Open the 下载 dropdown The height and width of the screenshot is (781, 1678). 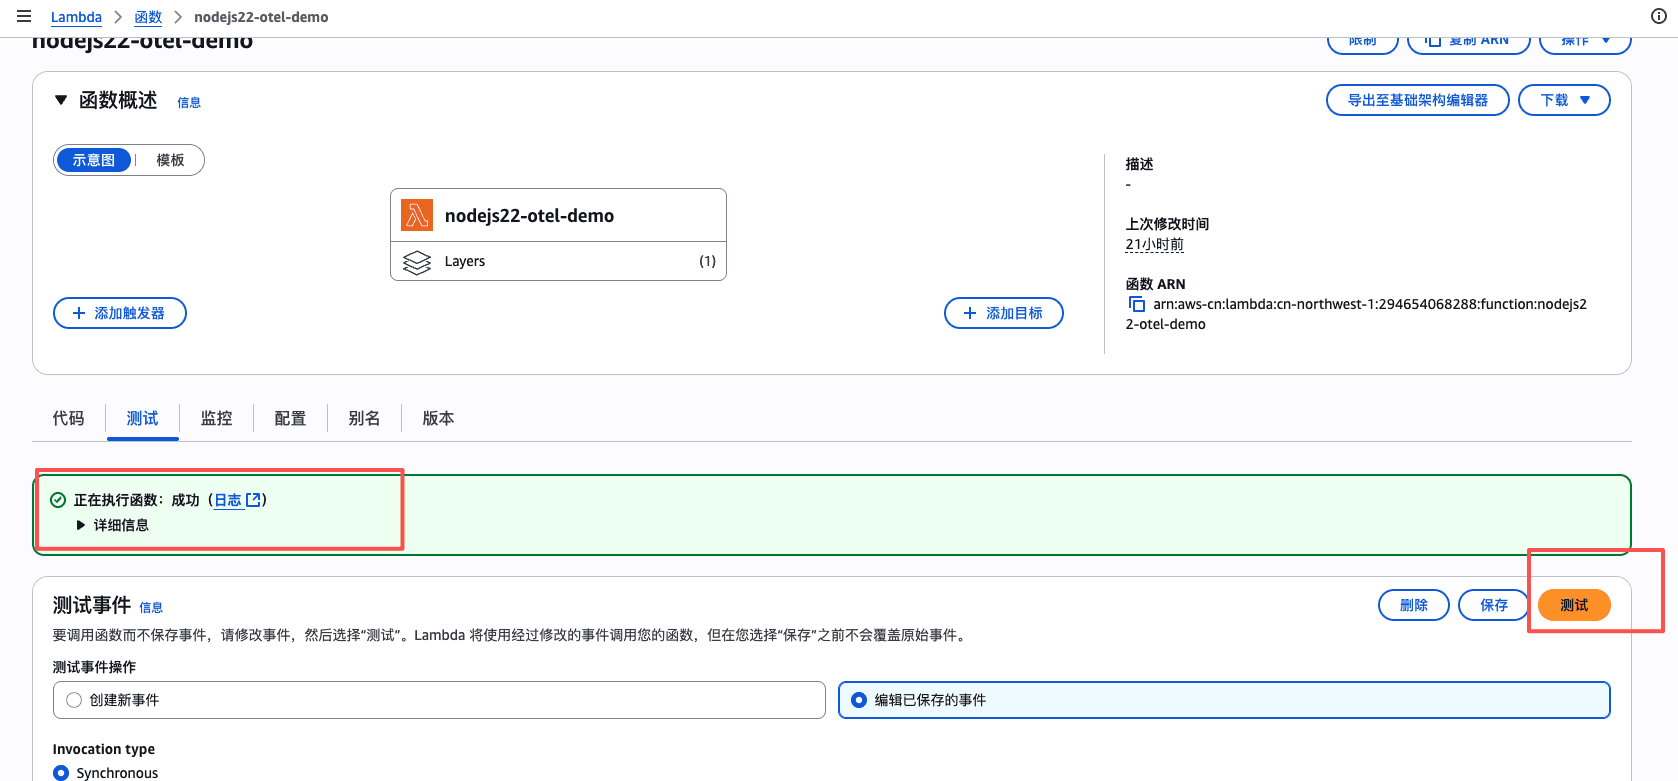pos(1563,100)
